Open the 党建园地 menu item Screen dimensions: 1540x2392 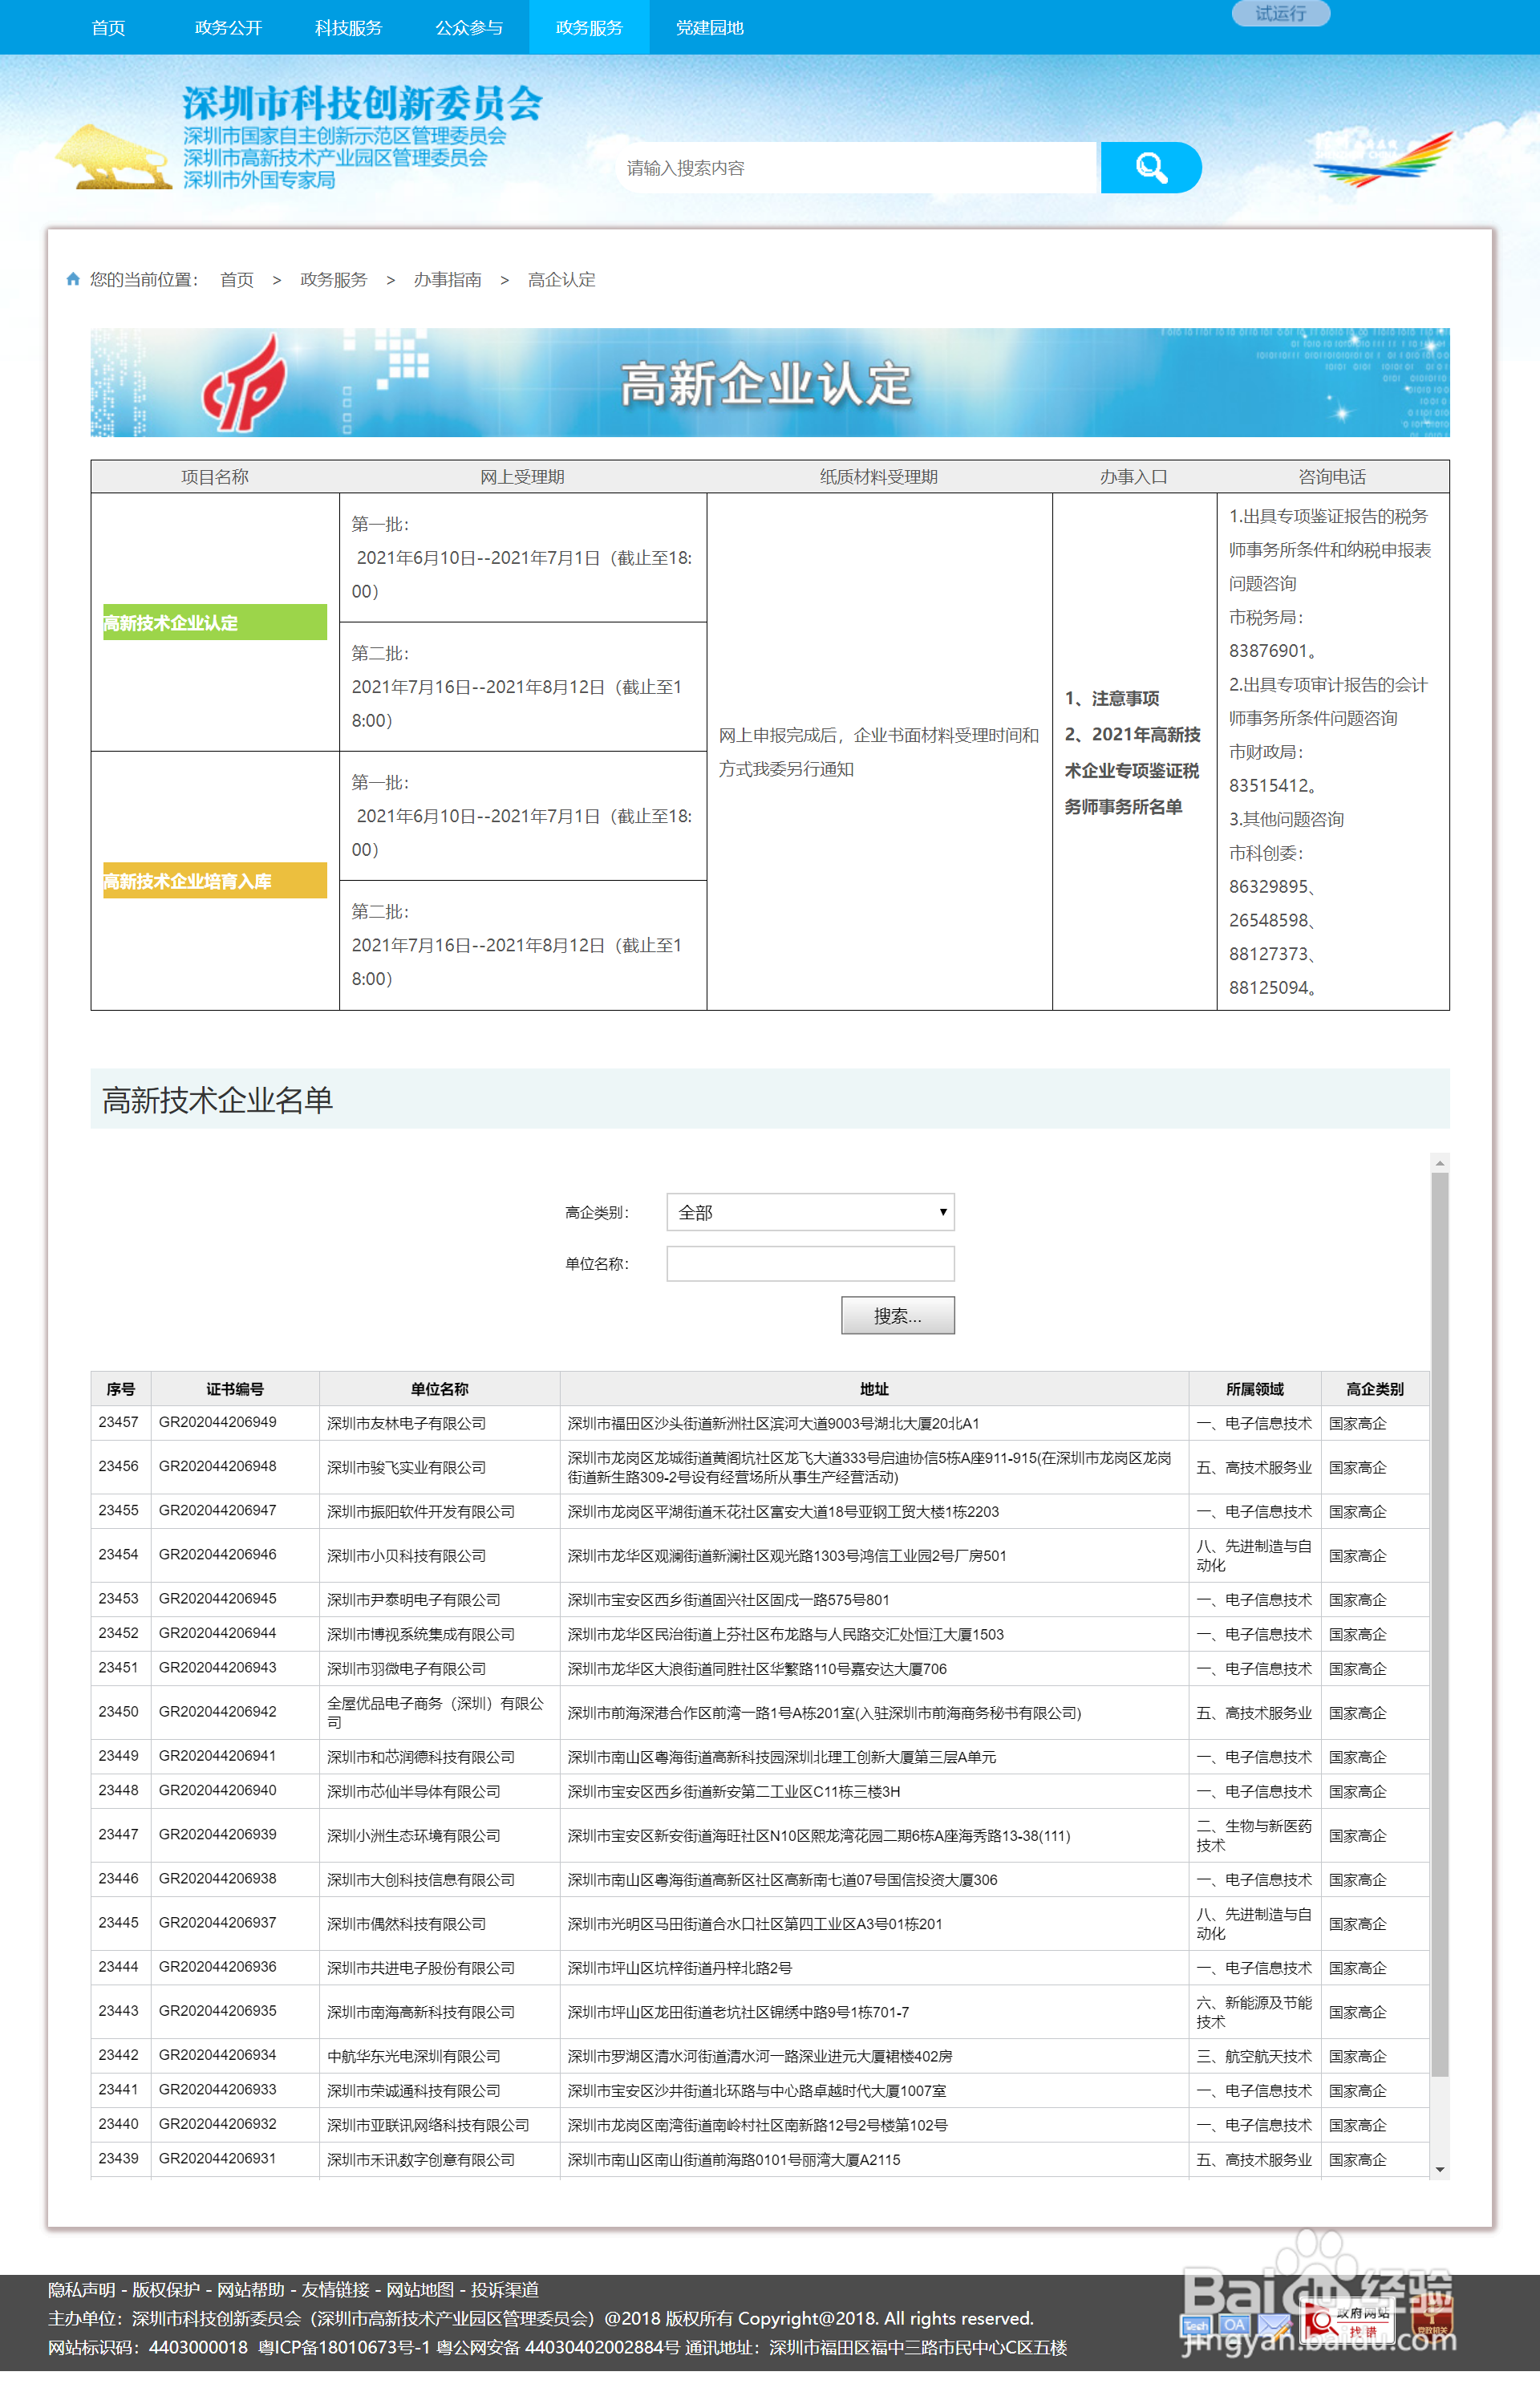[709, 27]
